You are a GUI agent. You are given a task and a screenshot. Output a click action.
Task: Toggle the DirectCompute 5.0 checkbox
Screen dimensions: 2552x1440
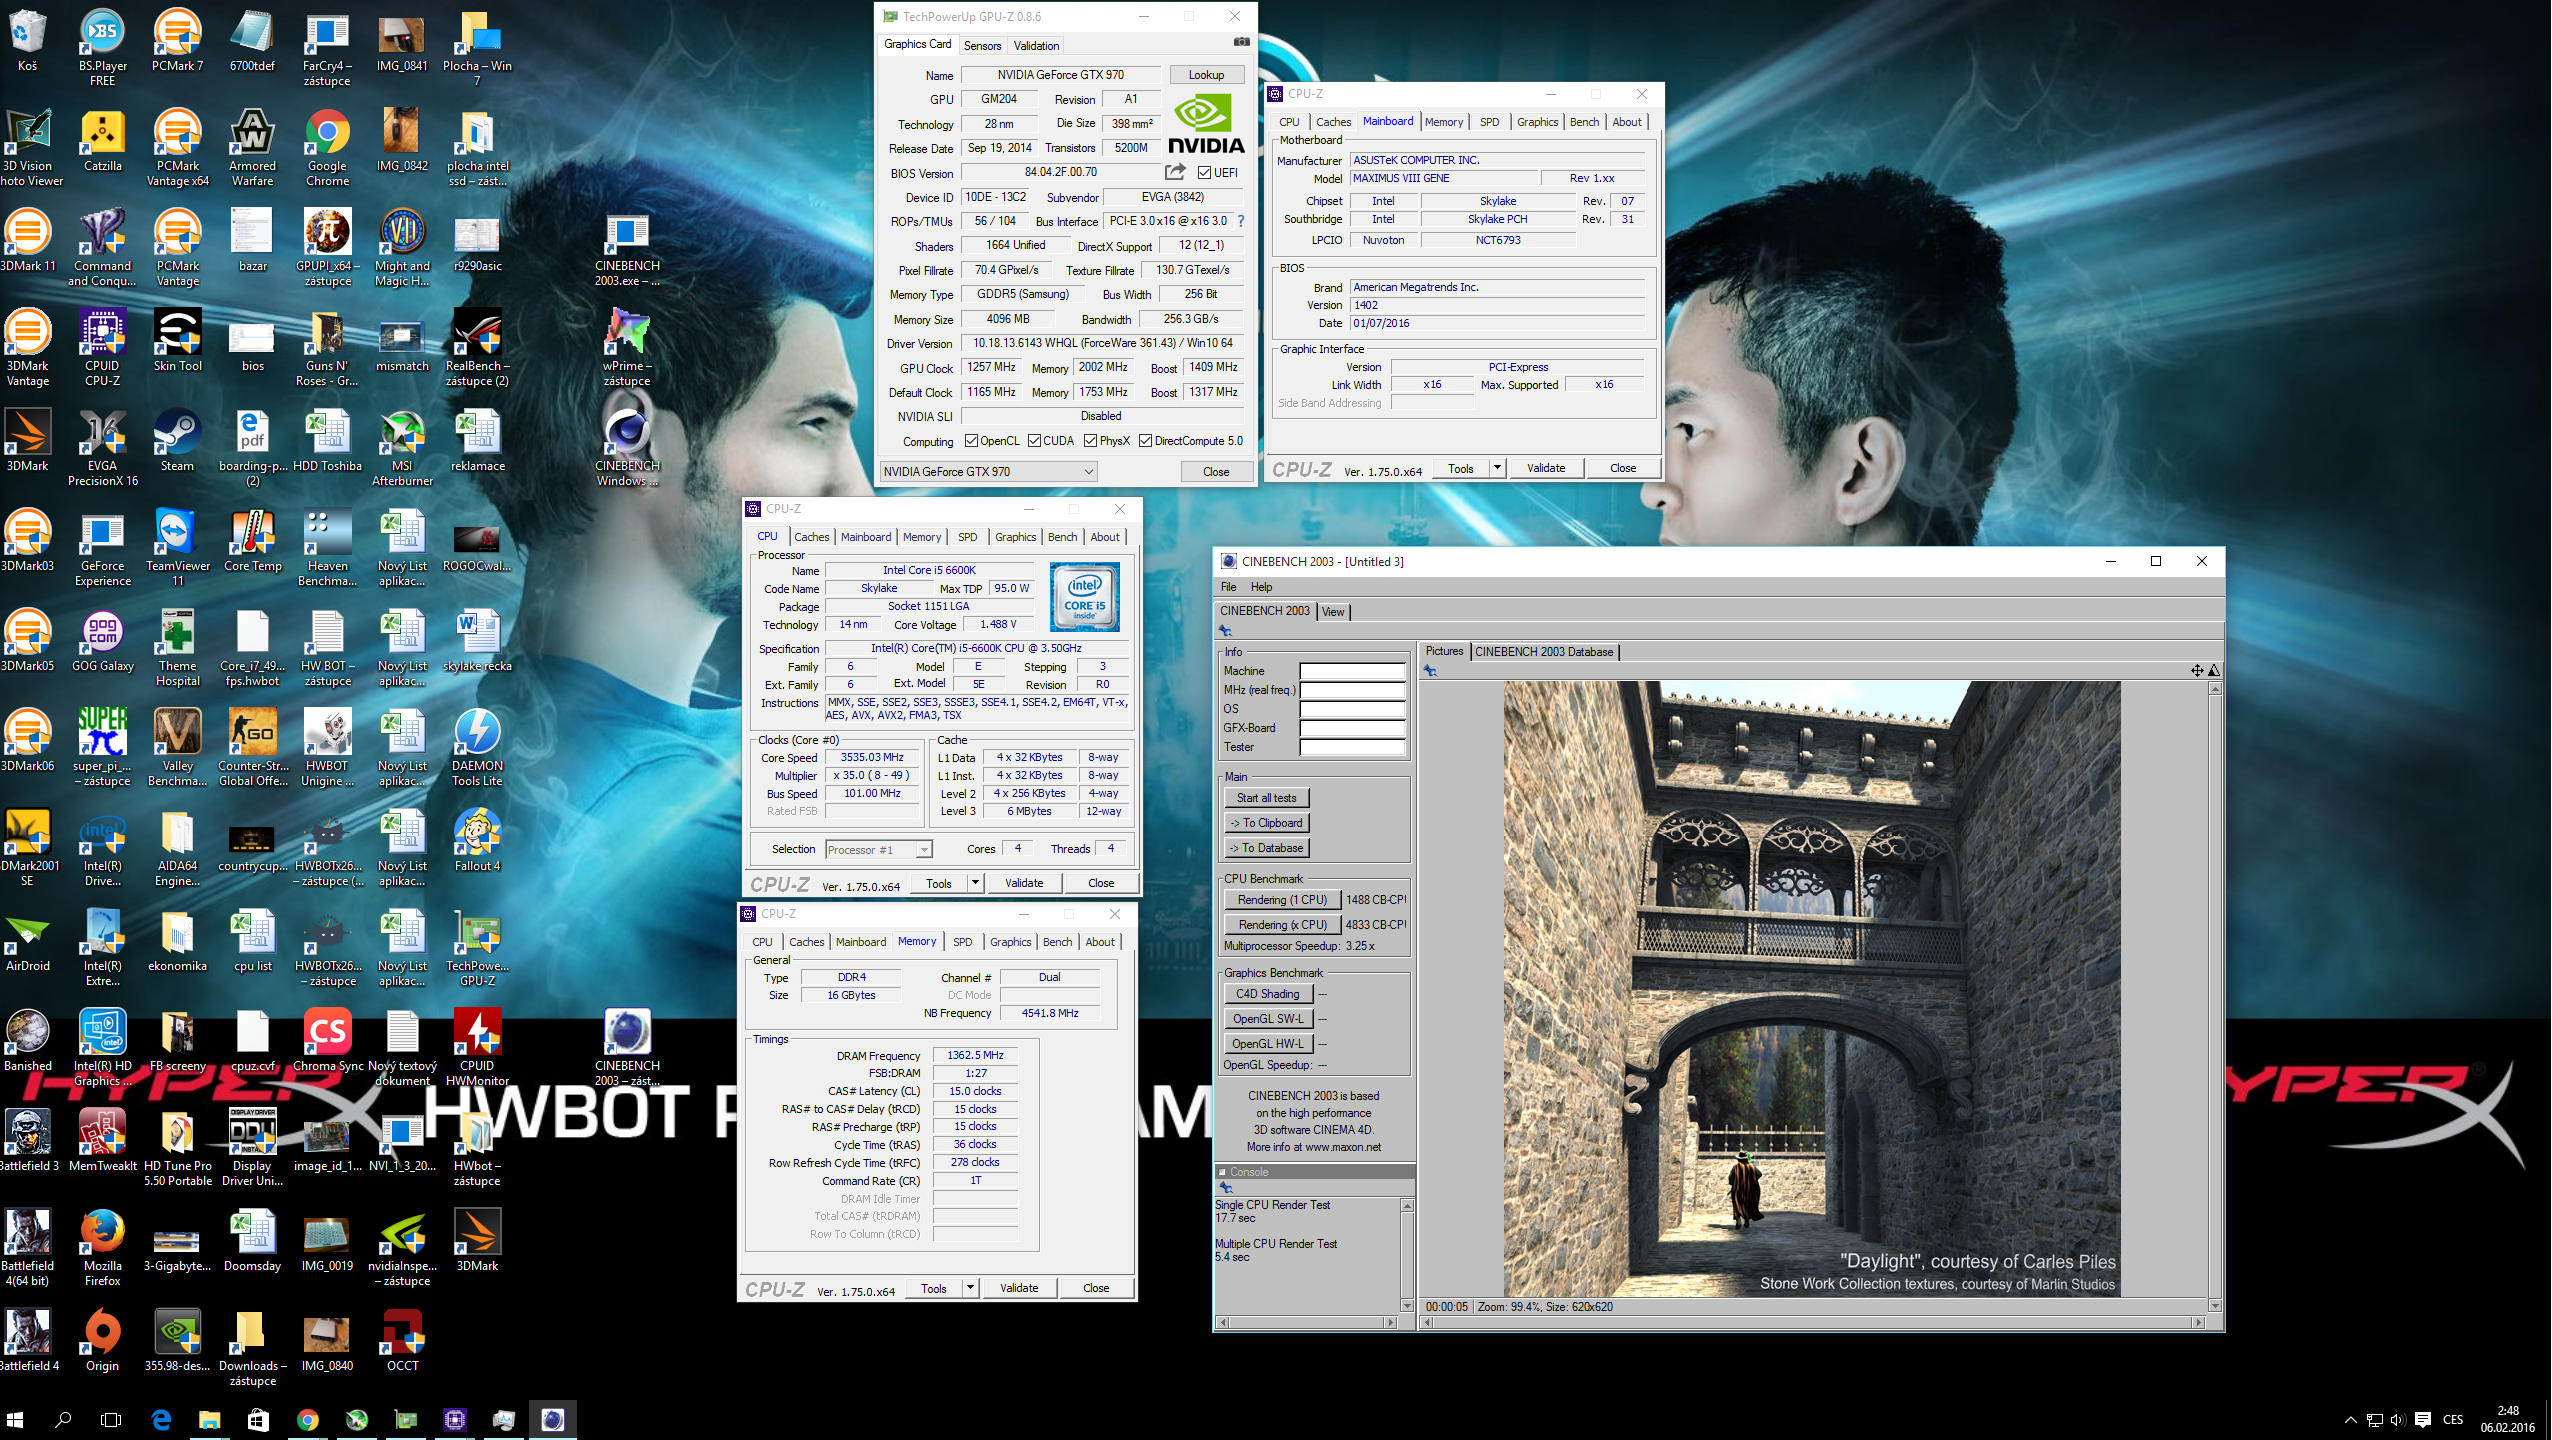(1145, 441)
